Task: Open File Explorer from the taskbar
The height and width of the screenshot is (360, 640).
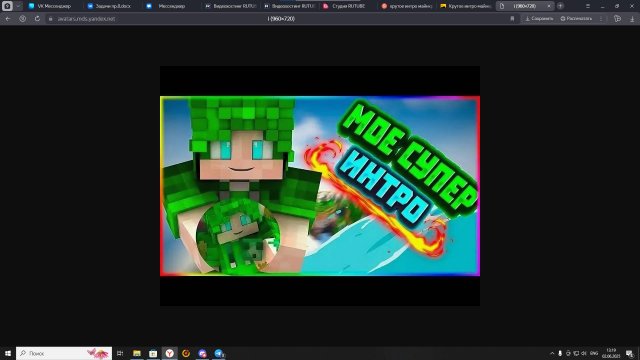Action: 137,353
